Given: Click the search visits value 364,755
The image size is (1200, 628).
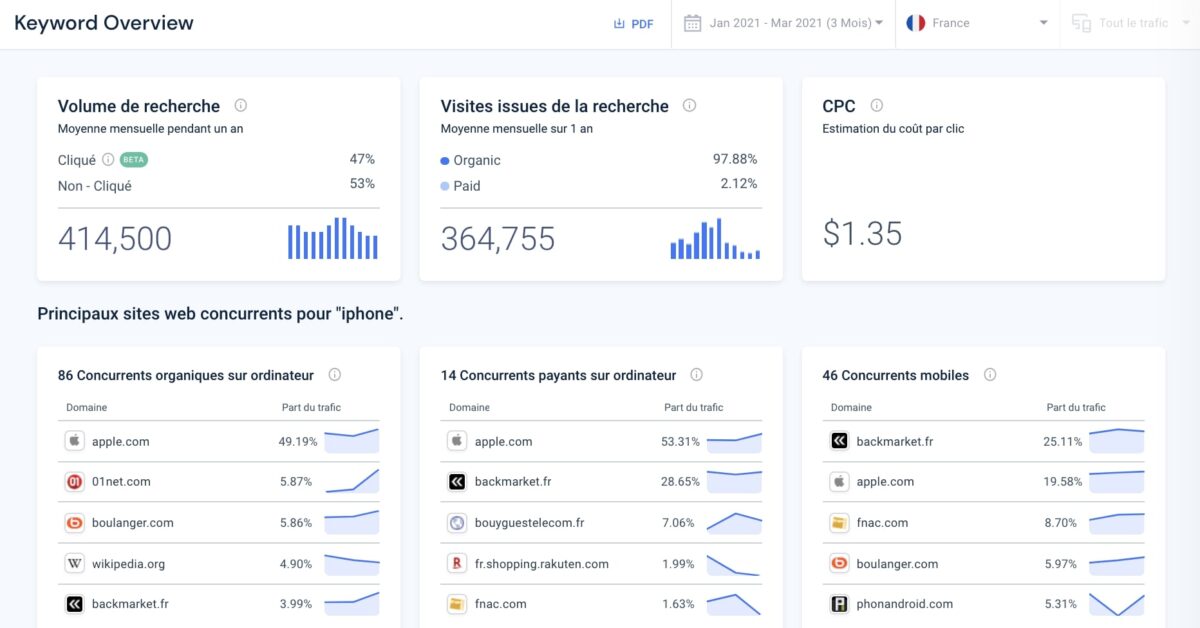Looking at the screenshot, I should [498, 239].
